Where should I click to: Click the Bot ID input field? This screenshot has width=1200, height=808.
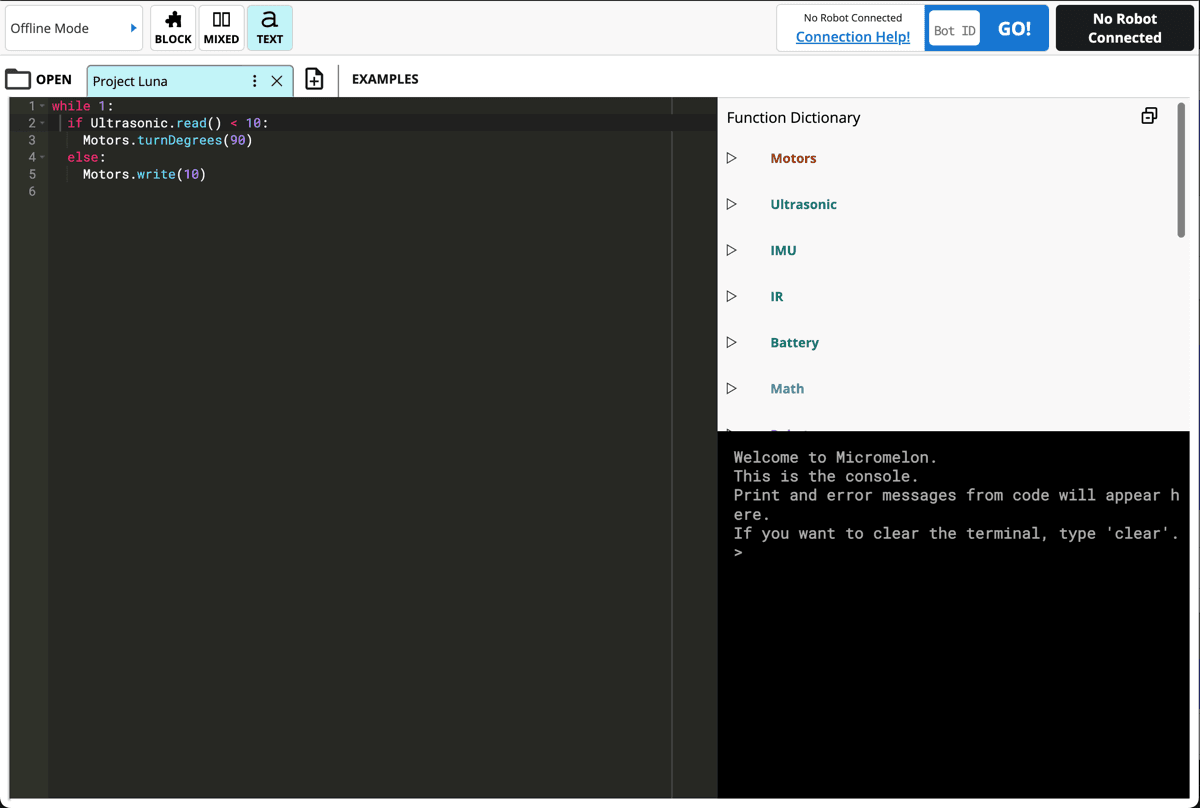(x=953, y=28)
